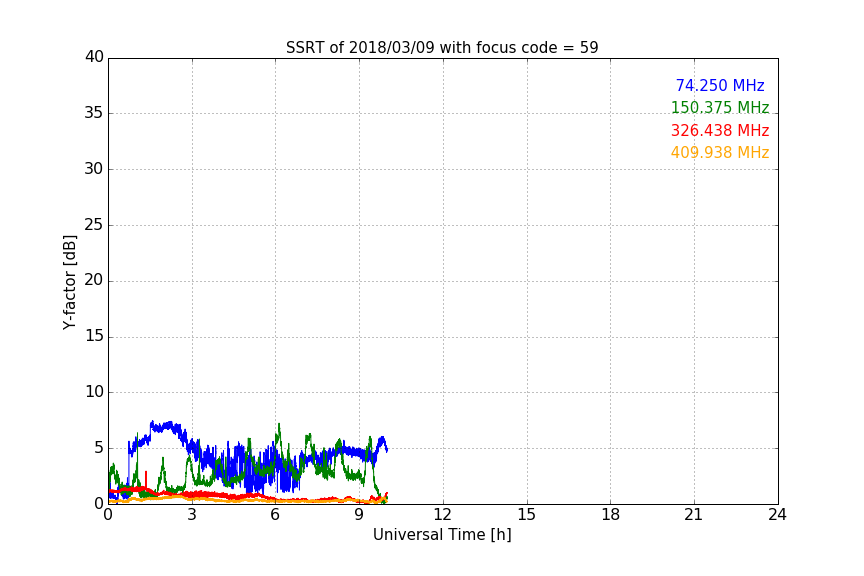Image resolution: width=864 pixels, height=576 pixels.
Task: Select the red "326.438 MHz" legend label
Action: (720, 131)
